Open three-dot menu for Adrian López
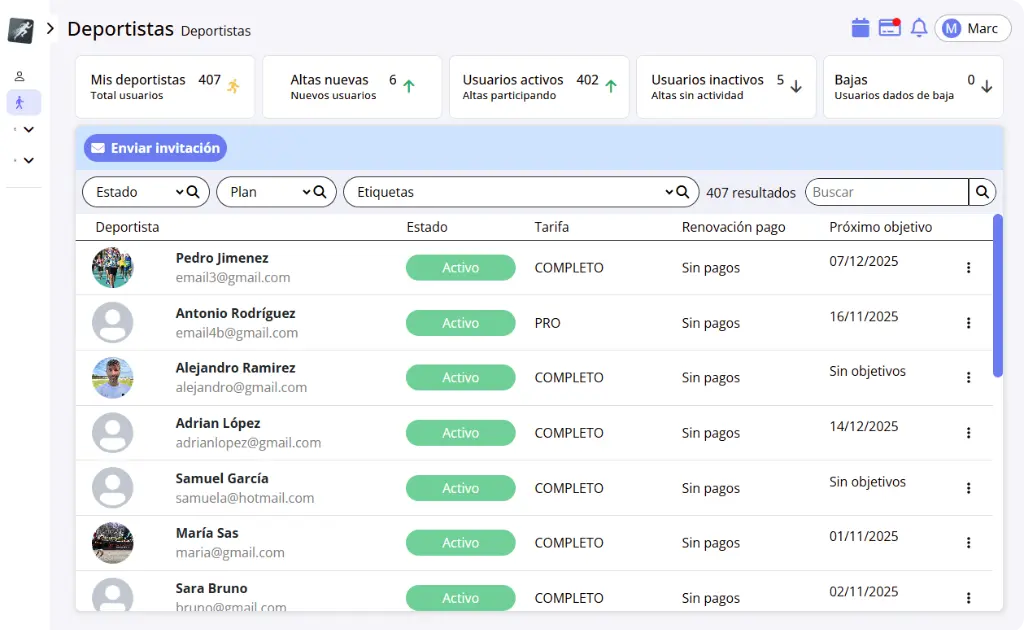This screenshot has height=630, width=1024. coord(968,433)
